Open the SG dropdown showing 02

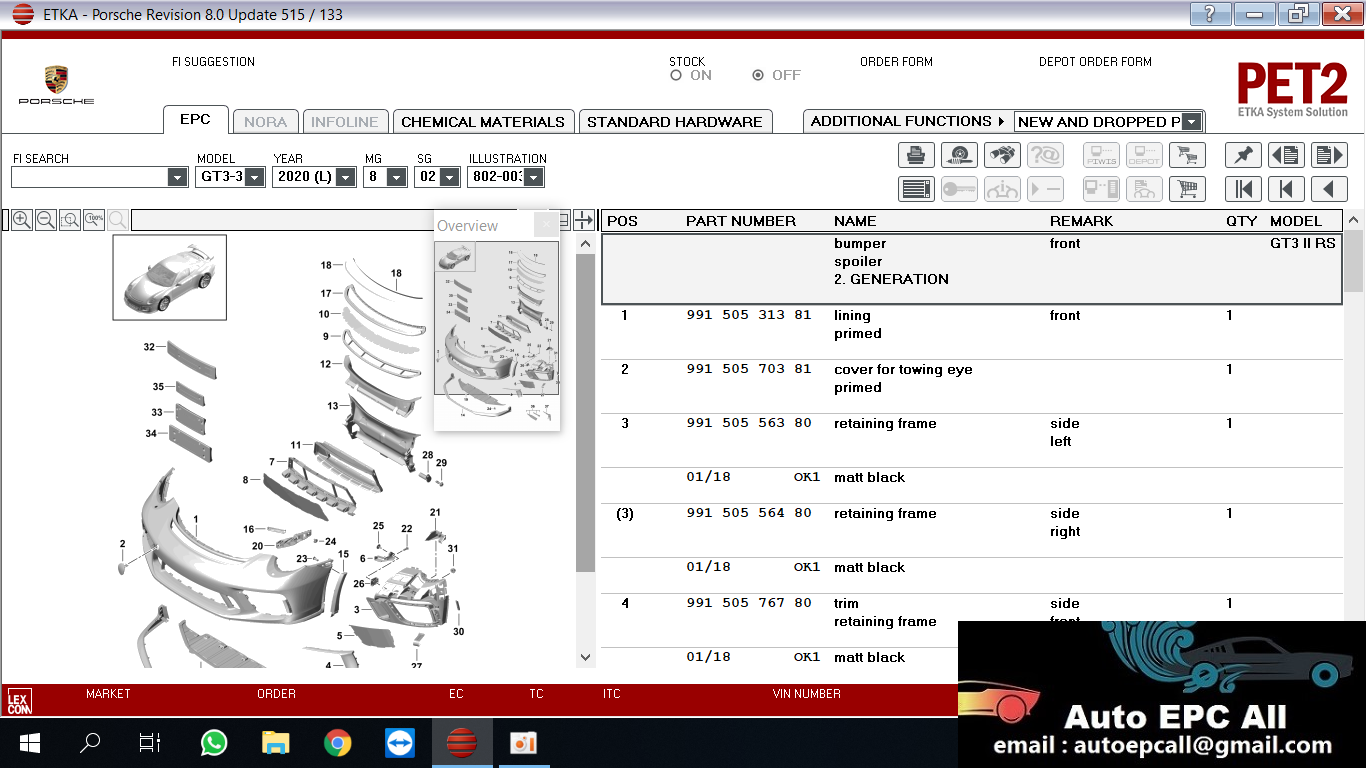coord(452,177)
